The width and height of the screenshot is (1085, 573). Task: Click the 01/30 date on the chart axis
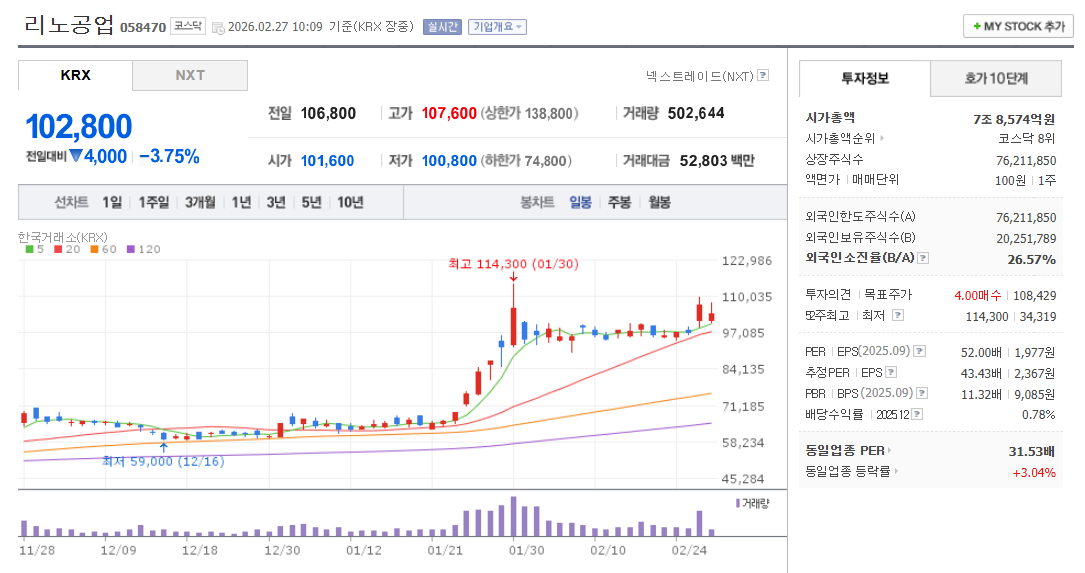pos(527,550)
